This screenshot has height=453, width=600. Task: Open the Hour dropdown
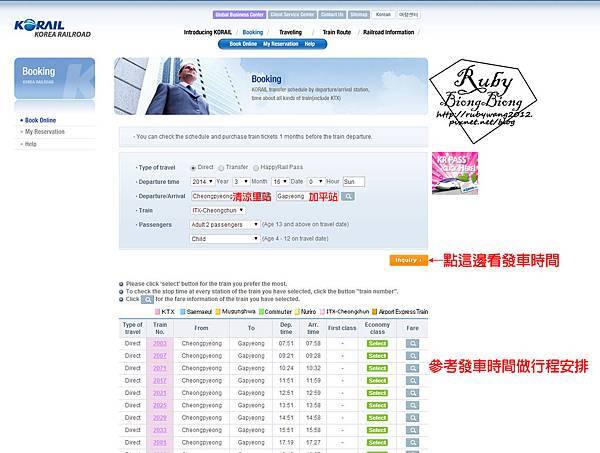(316, 181)
